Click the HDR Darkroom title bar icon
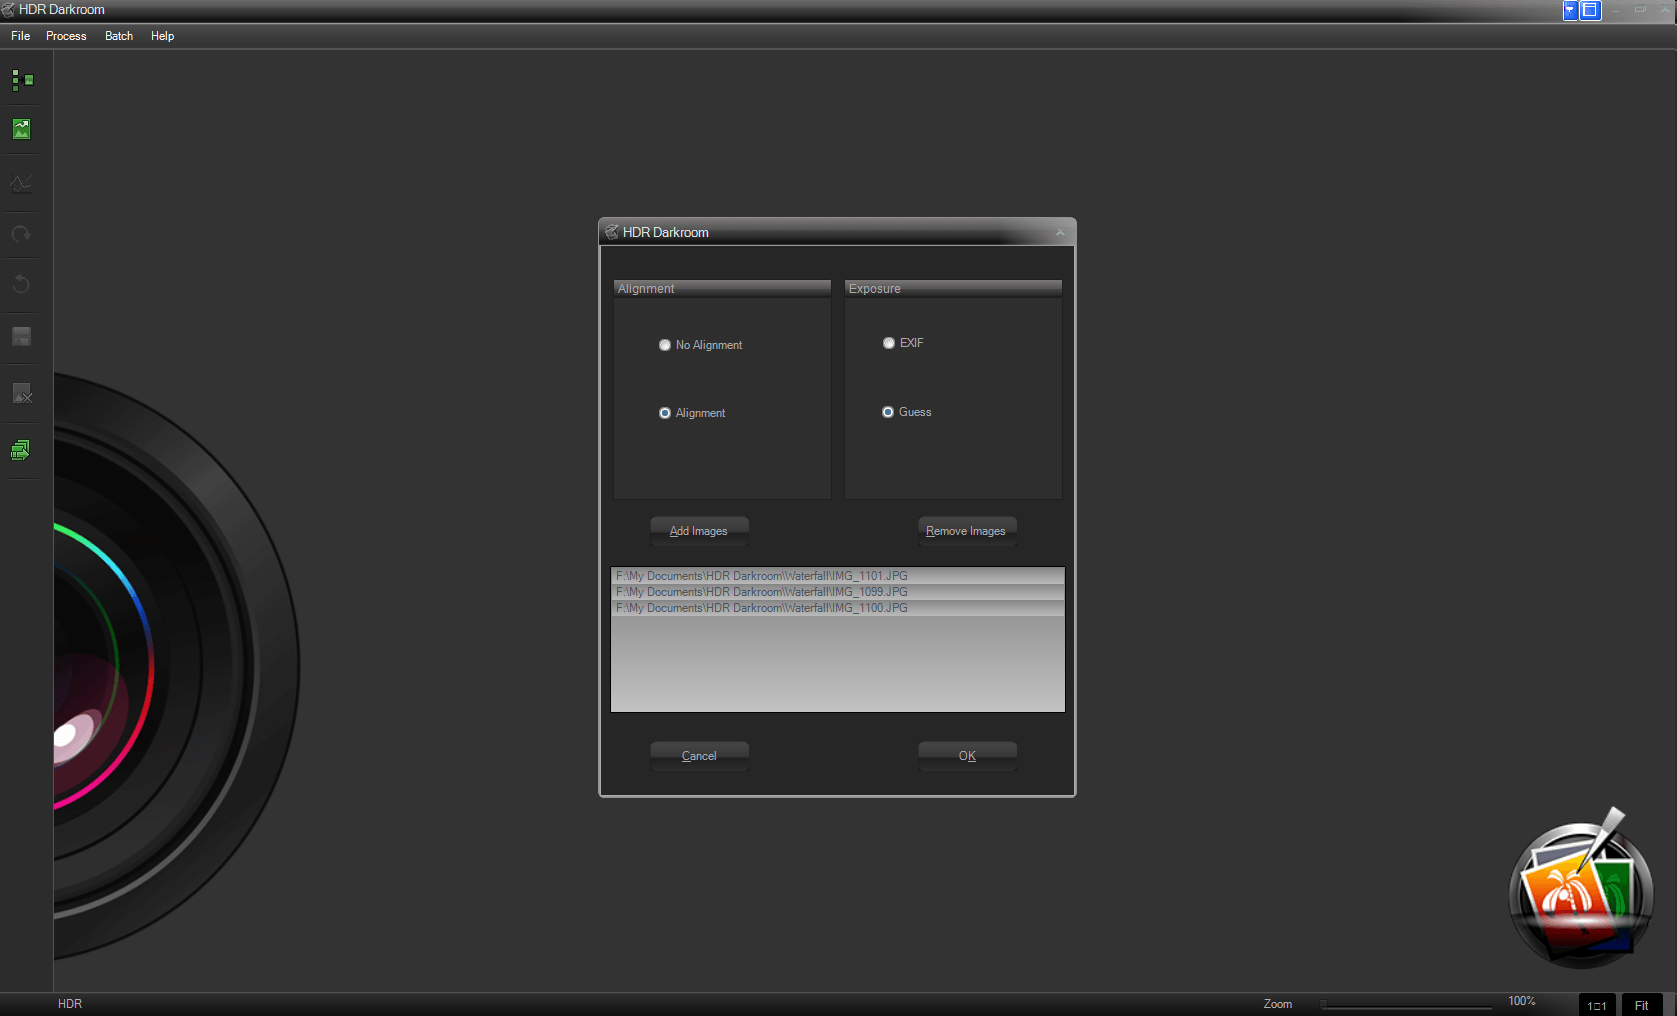 pyautogui.click(x=612, y=231)
